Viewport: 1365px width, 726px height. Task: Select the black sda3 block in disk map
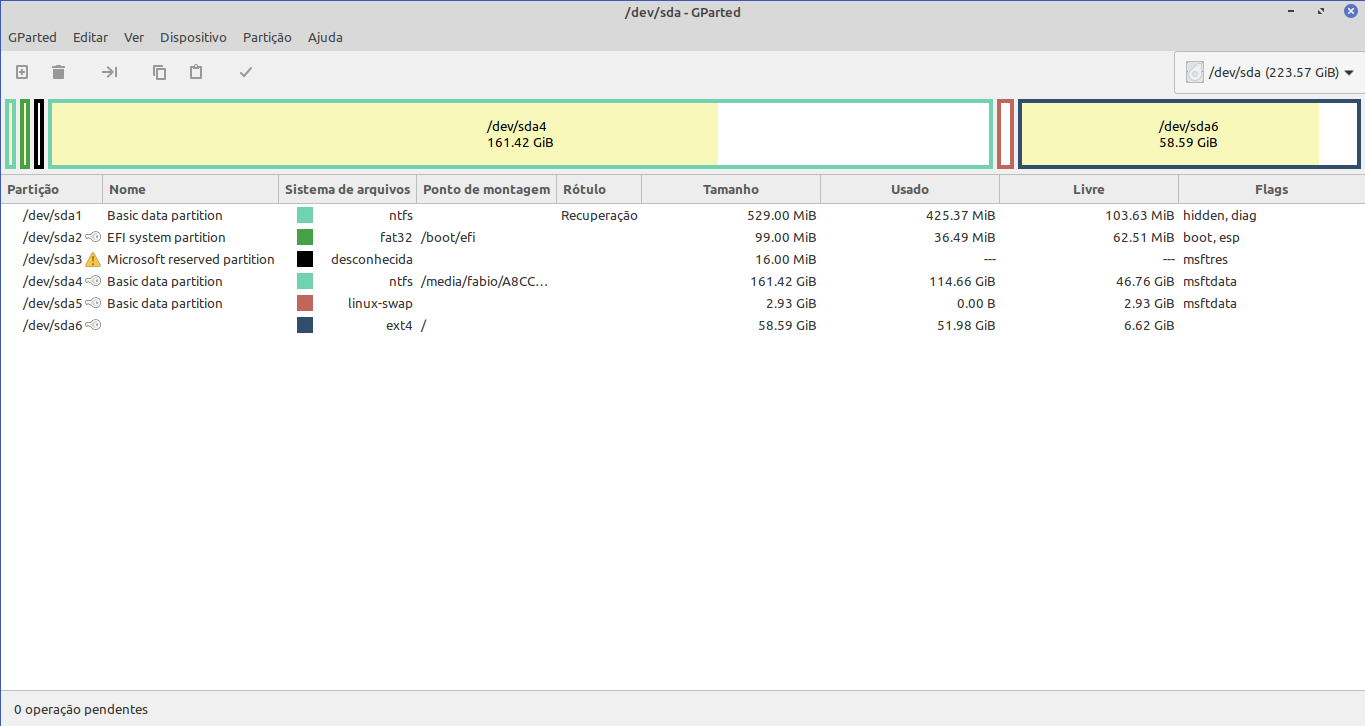38,134
